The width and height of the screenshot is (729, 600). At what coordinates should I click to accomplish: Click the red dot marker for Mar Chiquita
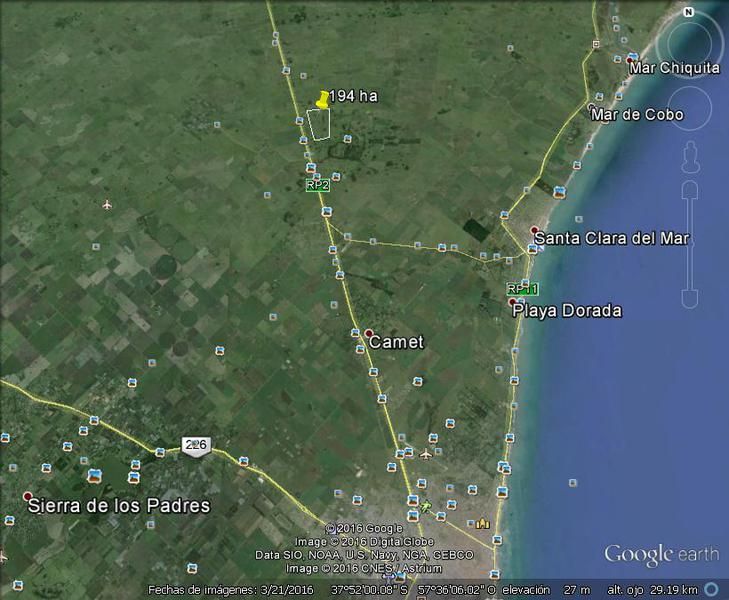(x=629, y=62)
